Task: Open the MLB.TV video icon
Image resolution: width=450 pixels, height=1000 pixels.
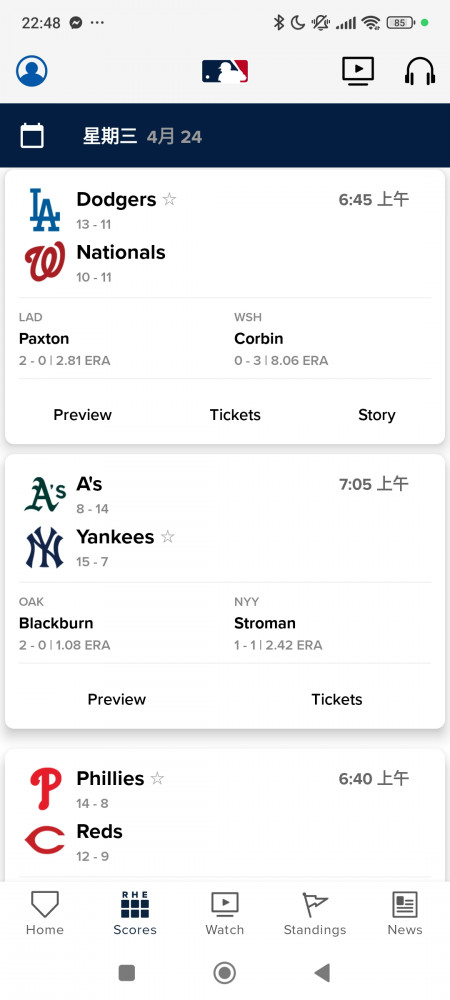Action: pos(358,71)
